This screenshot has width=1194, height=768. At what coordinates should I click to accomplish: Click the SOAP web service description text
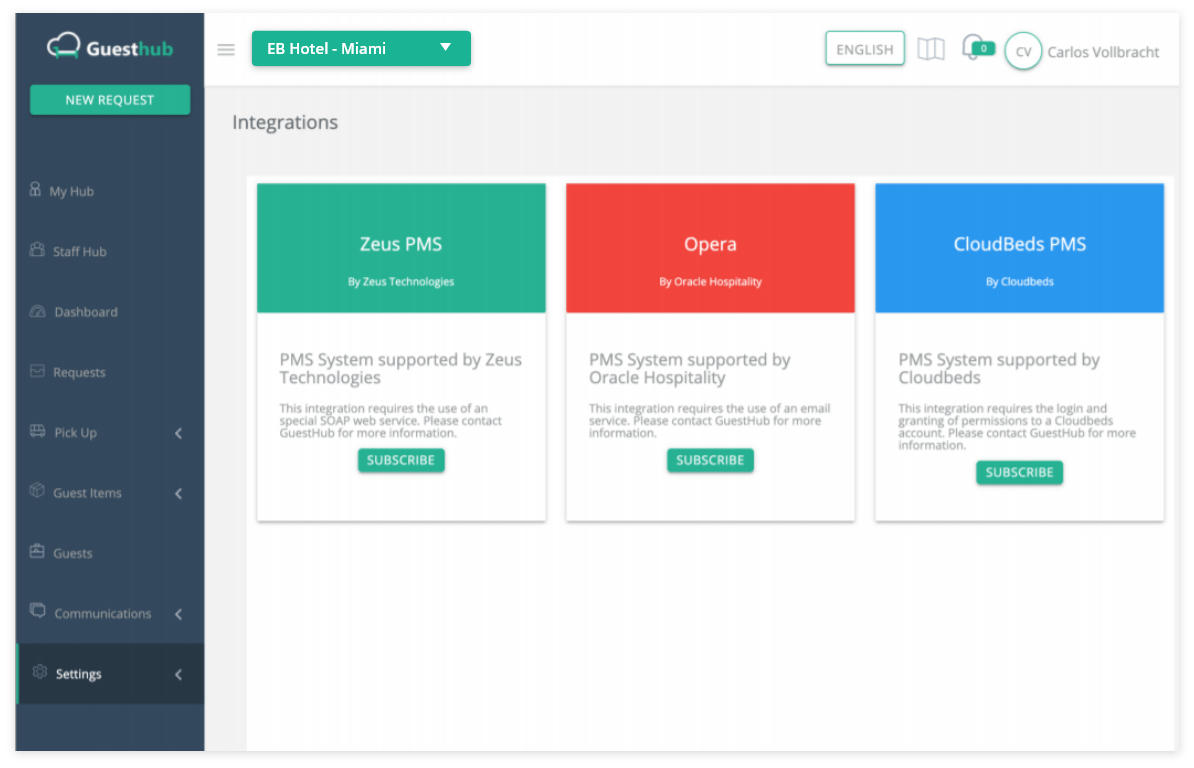point(391,421)
